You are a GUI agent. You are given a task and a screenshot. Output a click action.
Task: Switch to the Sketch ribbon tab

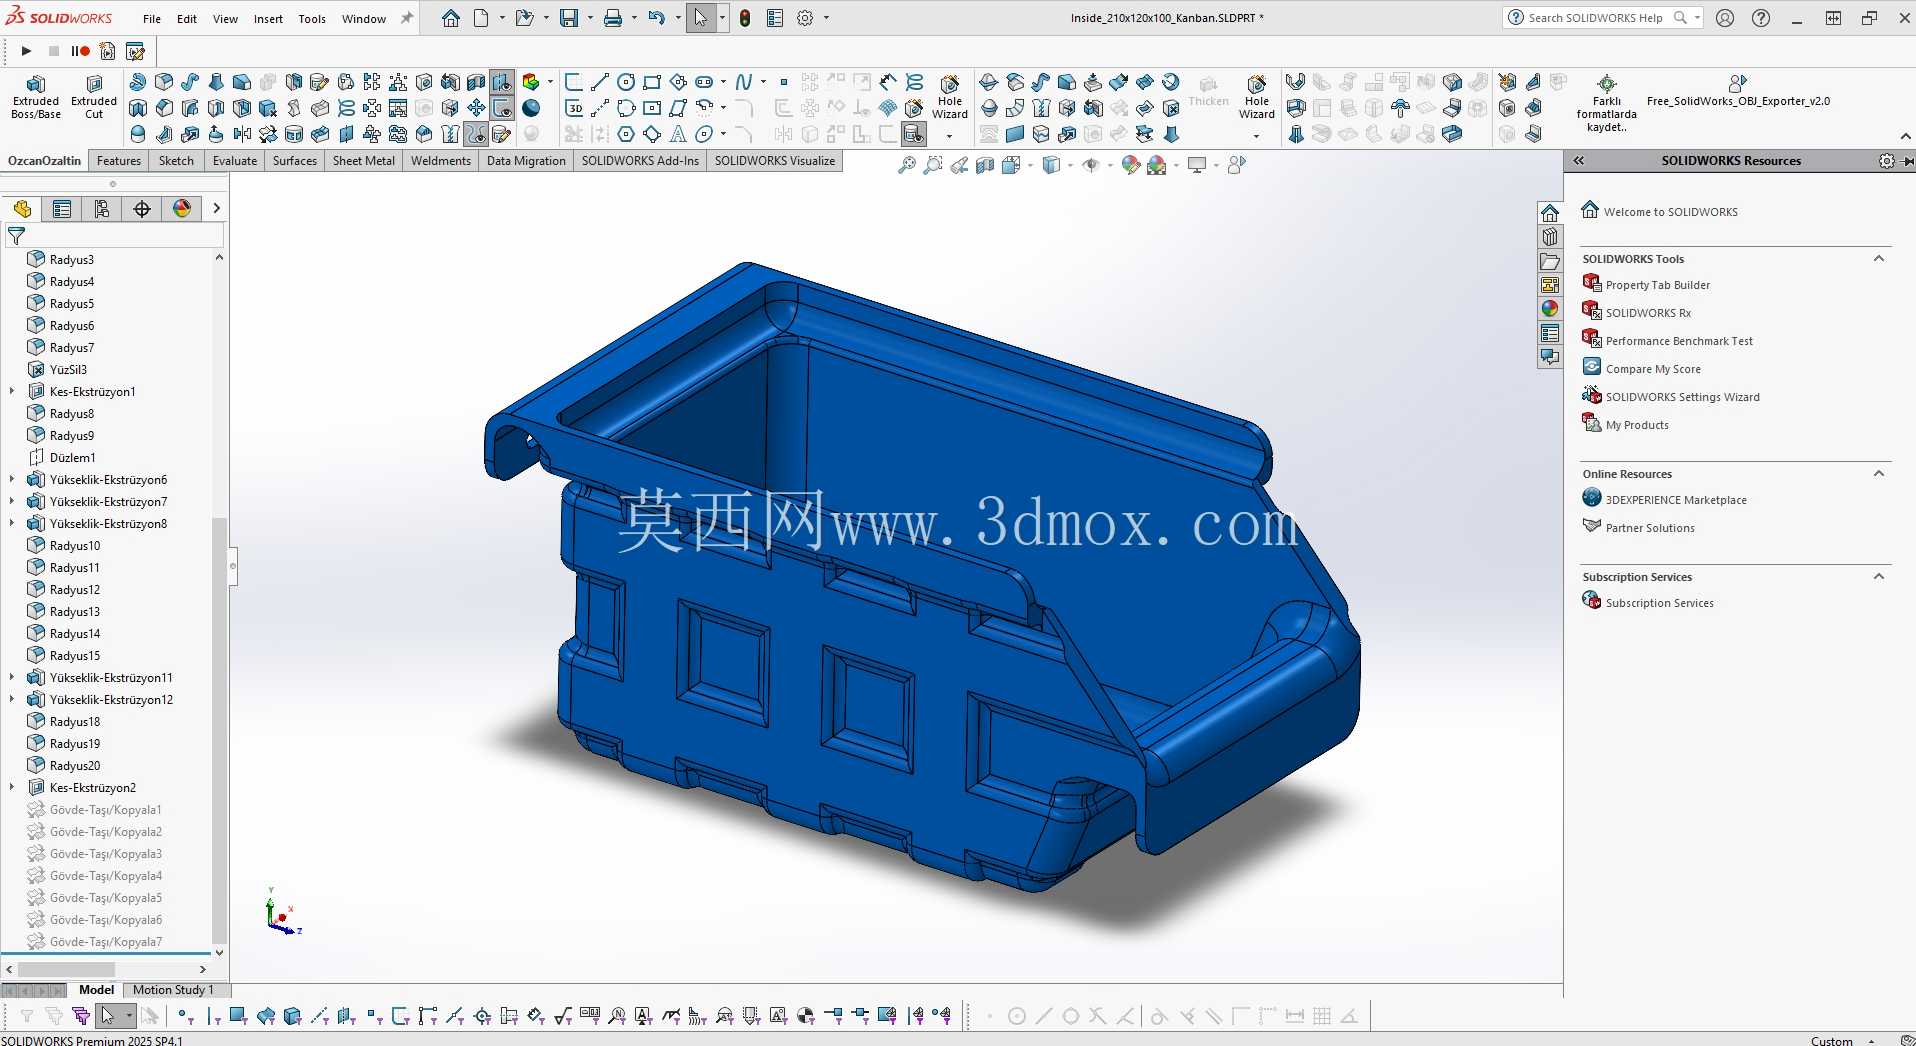[x=176, y=161]
